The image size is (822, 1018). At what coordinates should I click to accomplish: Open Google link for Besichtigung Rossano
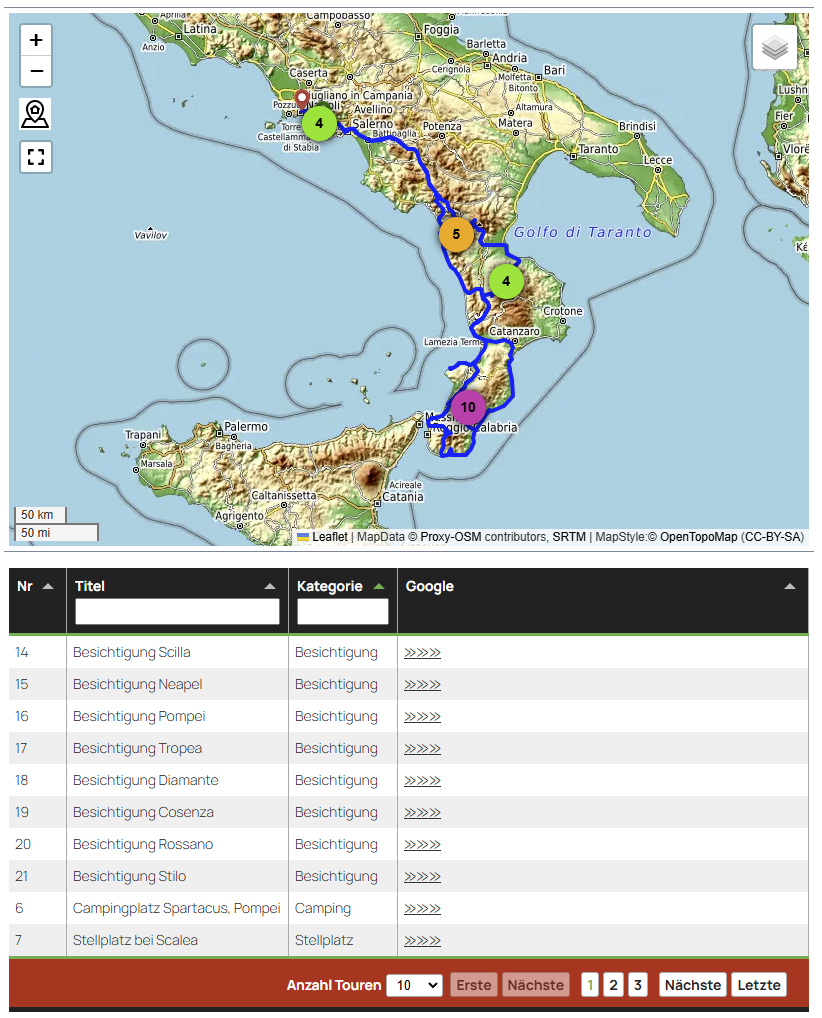[422, 845]
